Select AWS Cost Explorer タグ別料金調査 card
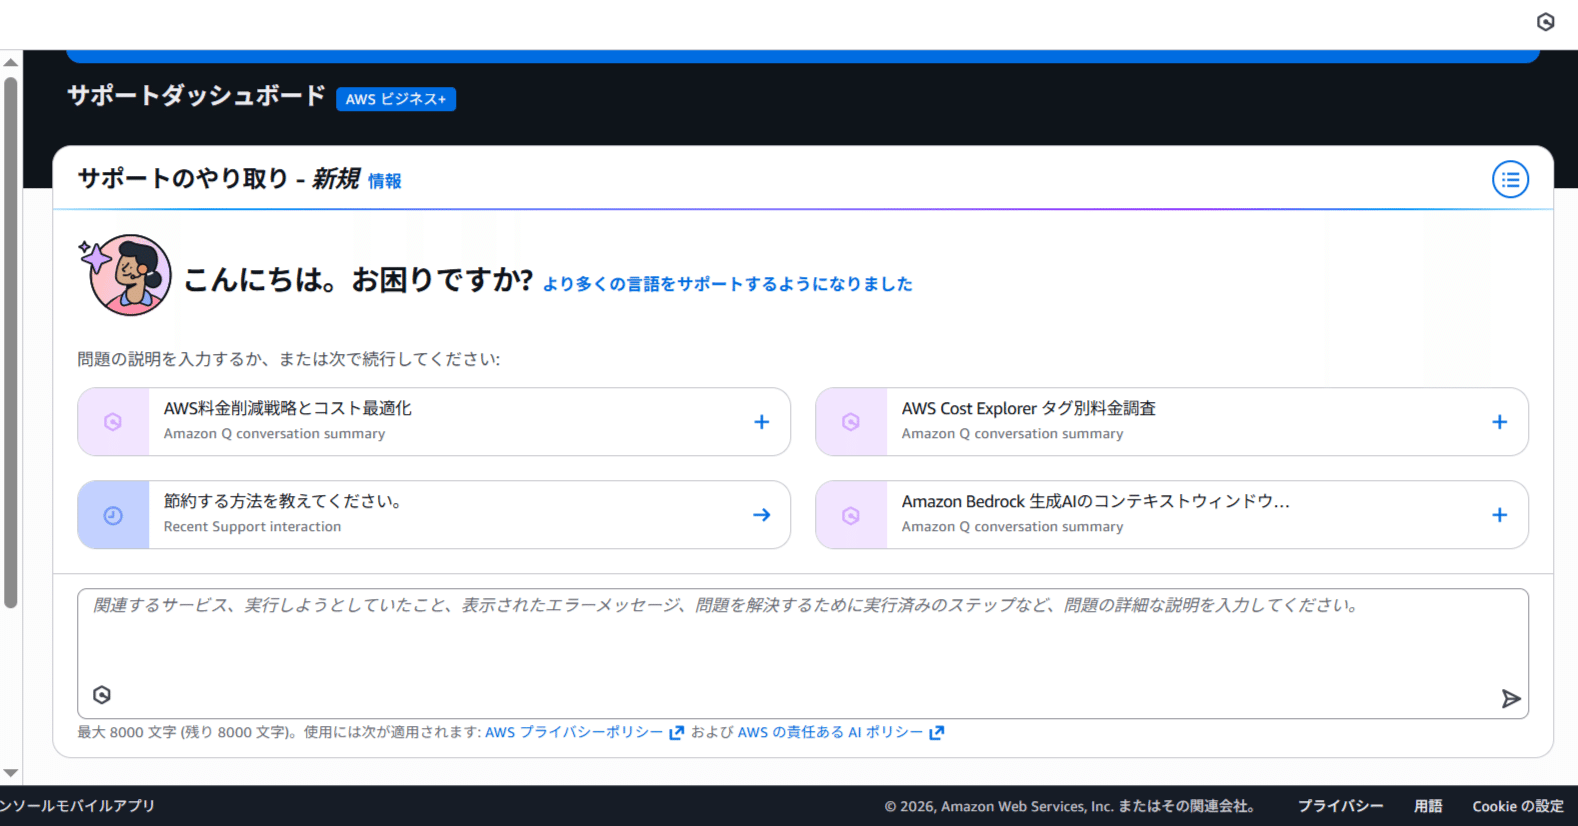The height and width of the screenshot is (826, 1578). pos(1172,422)
